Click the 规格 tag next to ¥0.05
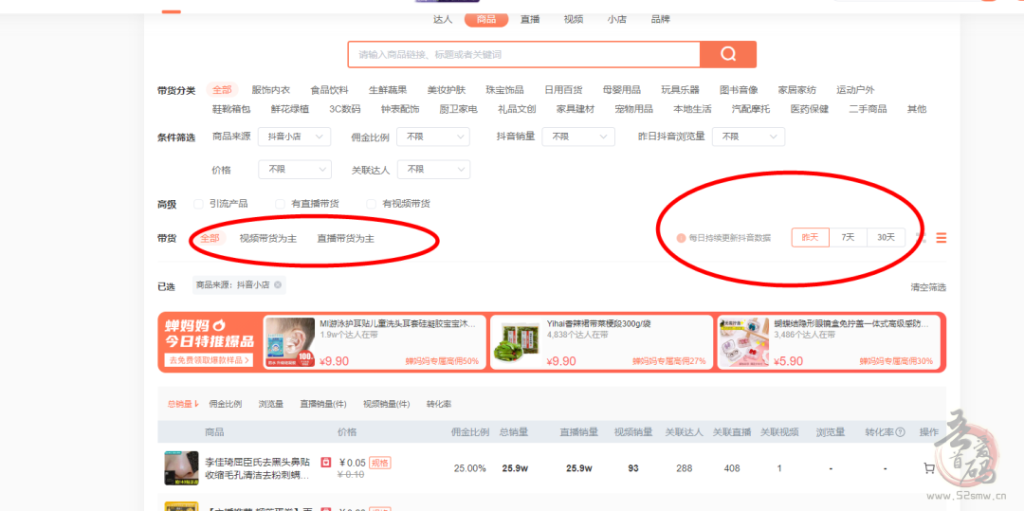The width and height of the screenshot is (1024, 511). click(380, 463)
